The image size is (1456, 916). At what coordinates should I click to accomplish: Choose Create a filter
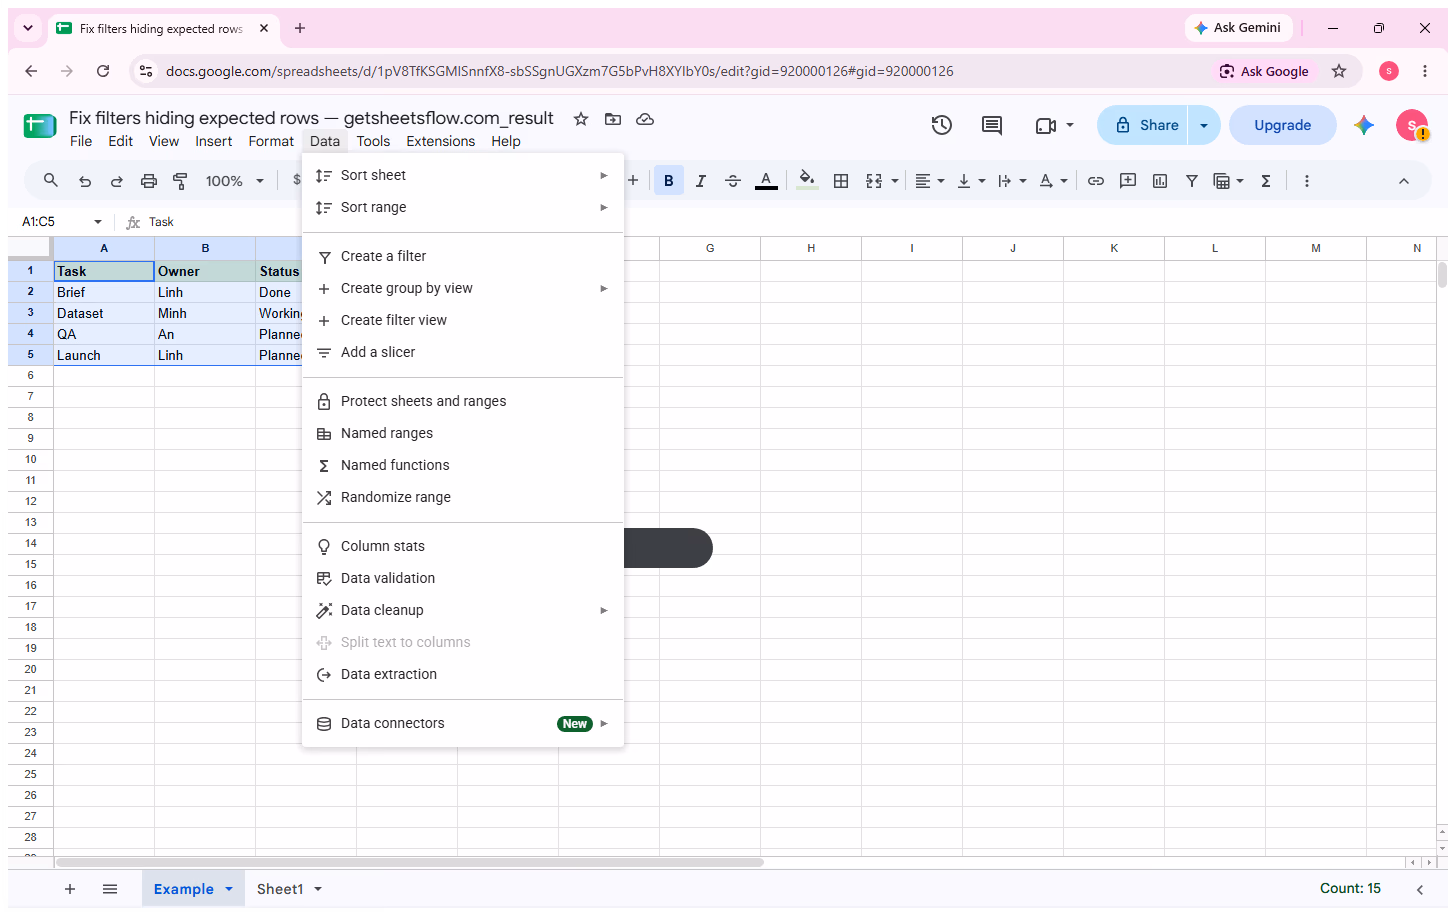(463, 256)
